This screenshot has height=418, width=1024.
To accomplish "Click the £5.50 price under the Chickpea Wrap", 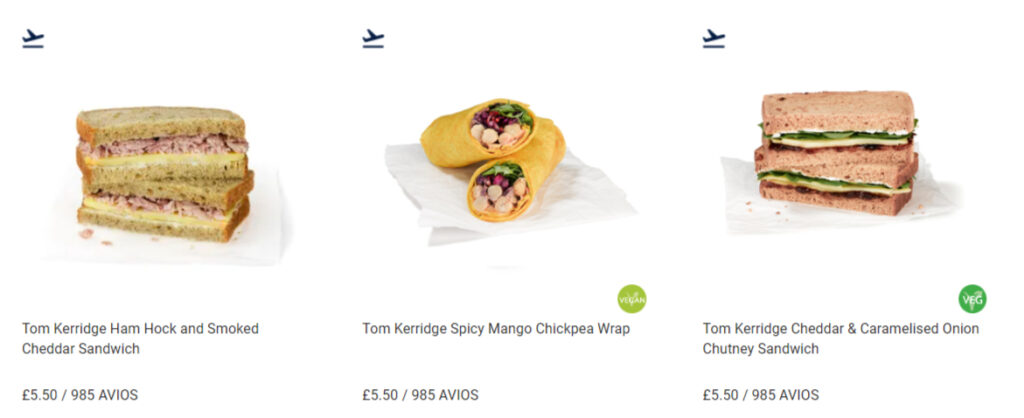I will click(380, 395).
